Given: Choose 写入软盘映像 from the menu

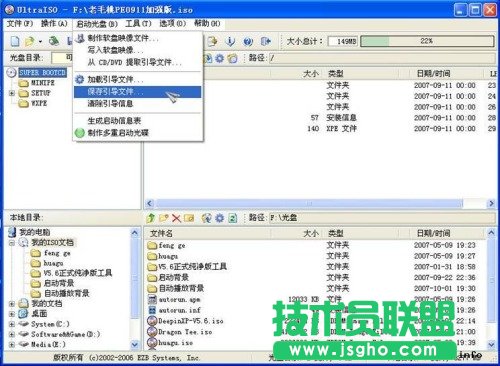Looking at the screenshot, I should [138, 50].
